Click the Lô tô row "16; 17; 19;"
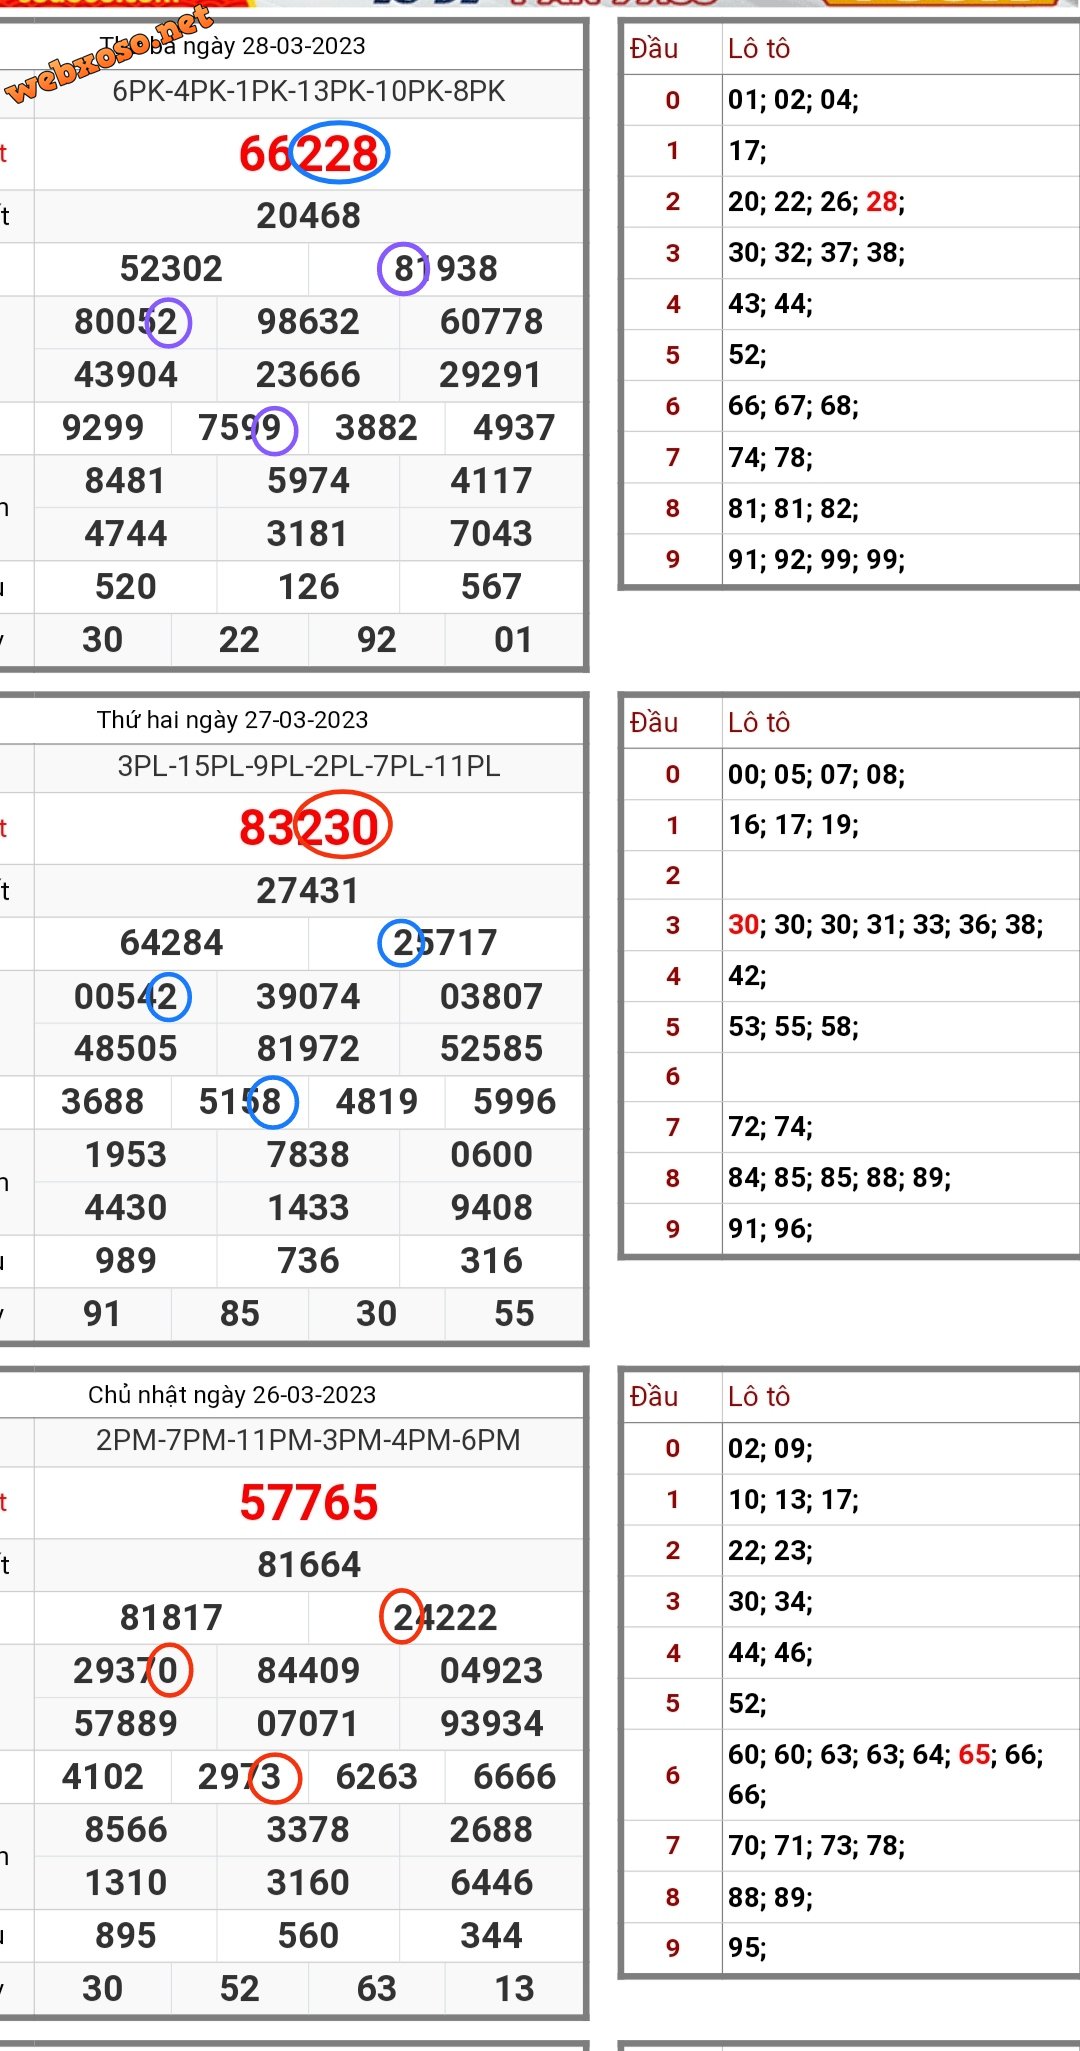The image size is (1080, 2051). (793, 825)
